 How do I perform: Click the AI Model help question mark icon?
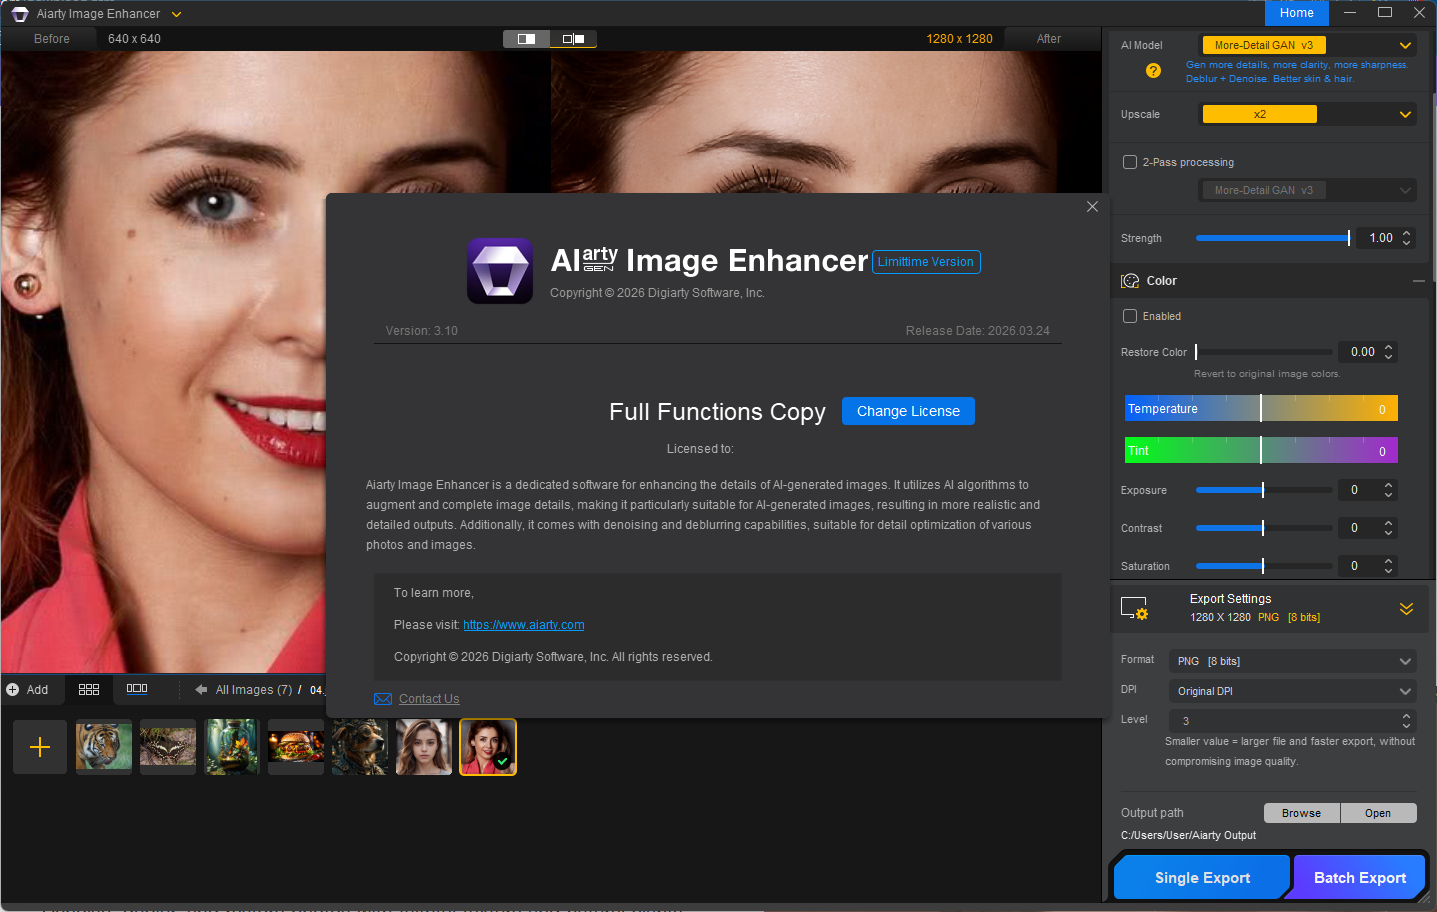[1153, 71]
